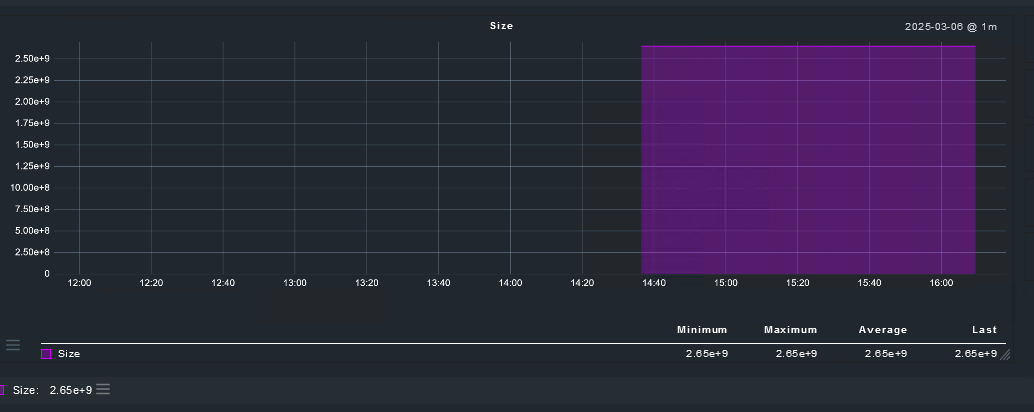
Task: Click the 14:00 mark on the time axis
Action: coord(510,284)
